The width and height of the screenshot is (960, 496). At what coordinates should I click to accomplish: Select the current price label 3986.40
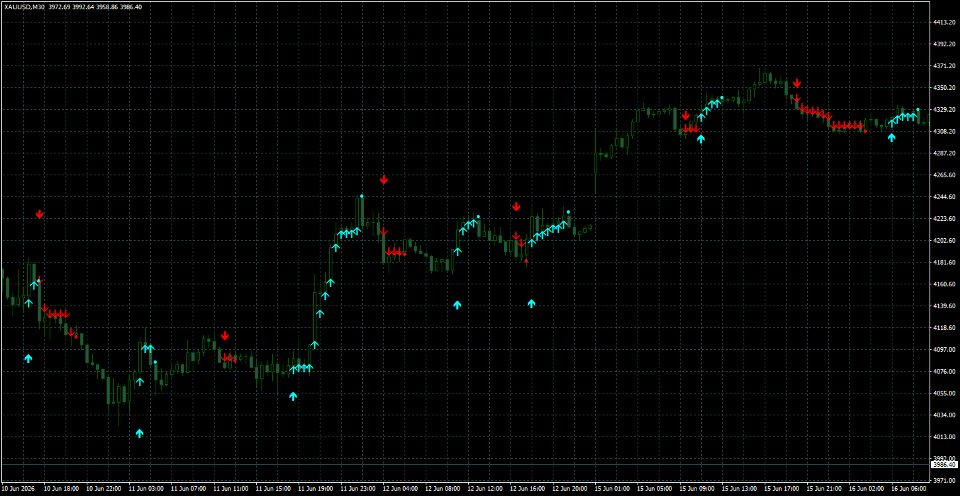point(944,465)
